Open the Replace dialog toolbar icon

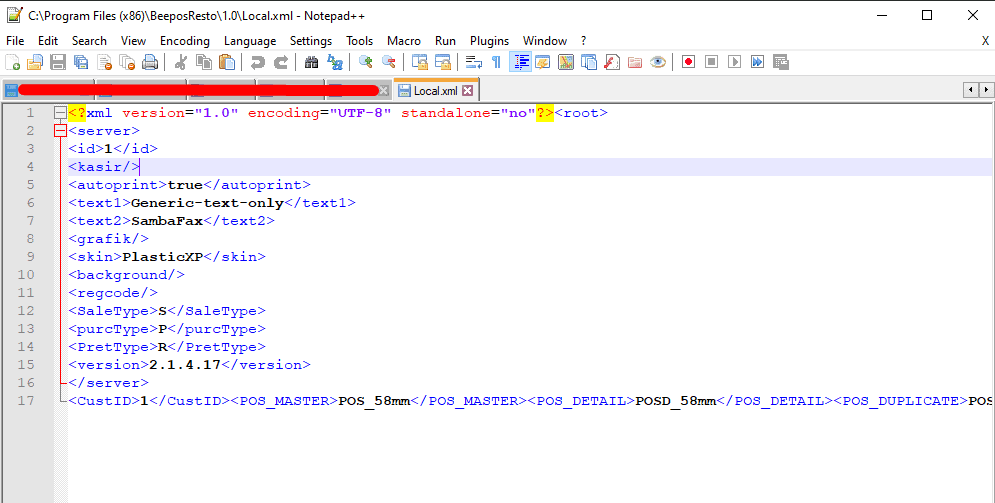coord(334,62)
